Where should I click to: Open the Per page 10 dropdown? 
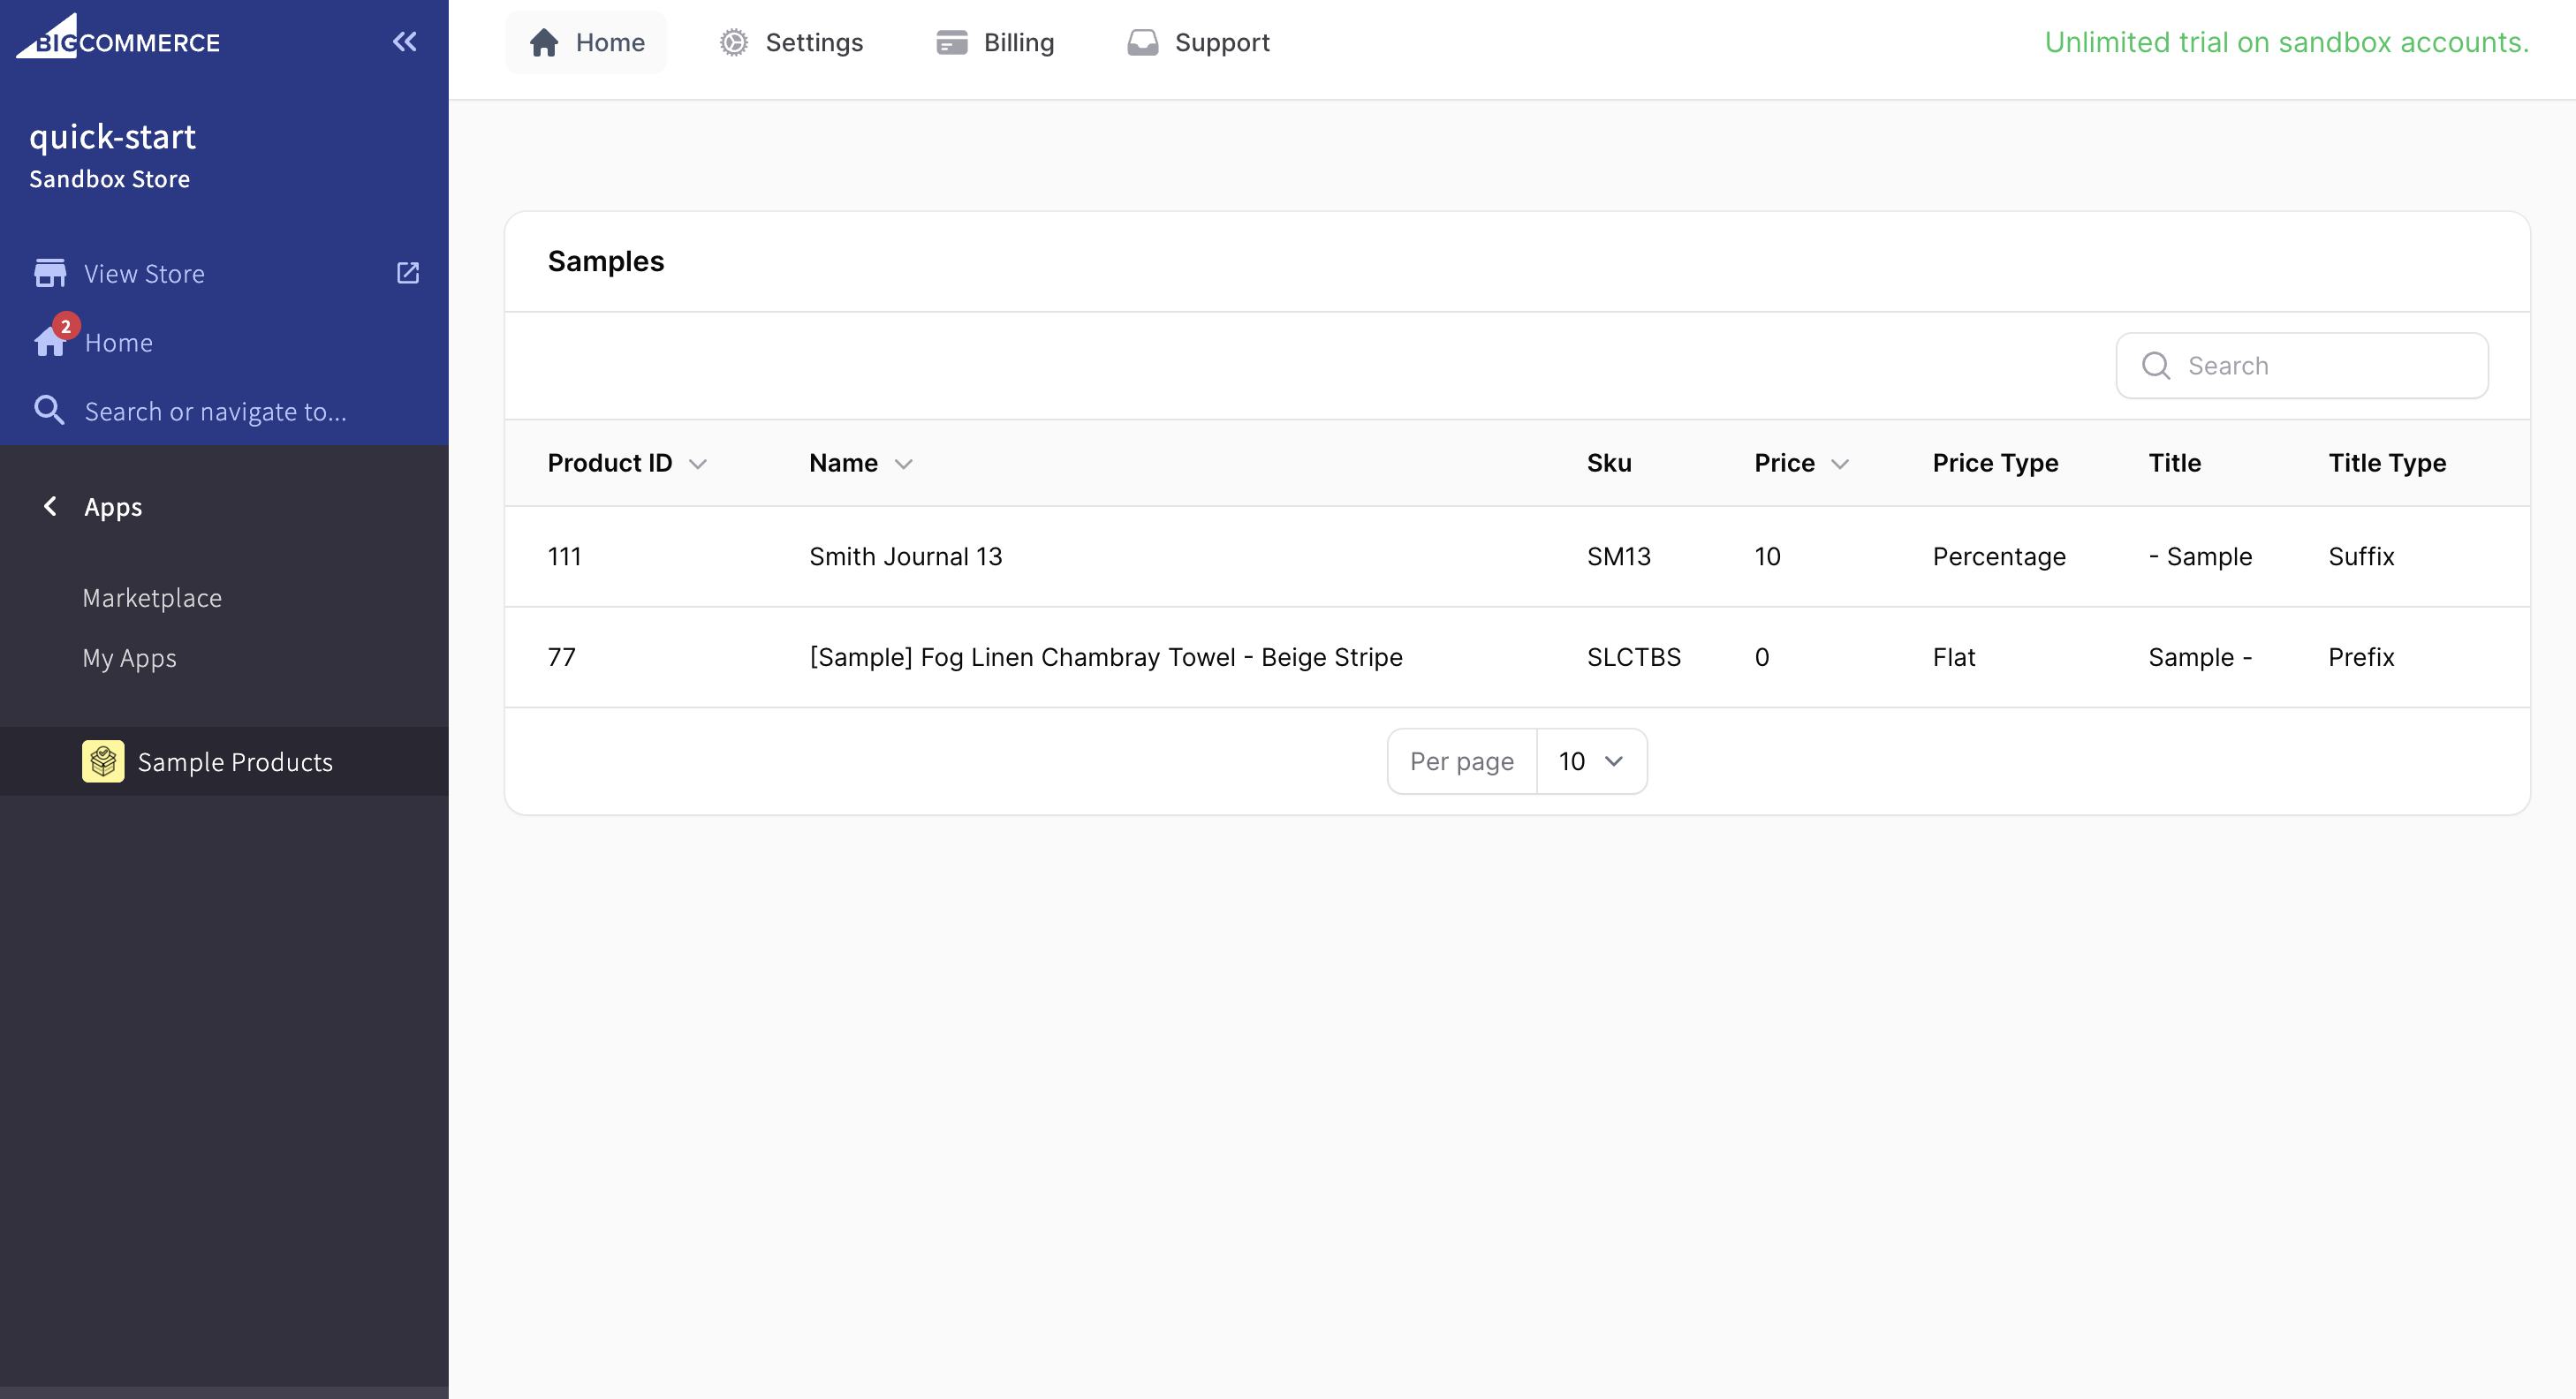[1590, 761]
